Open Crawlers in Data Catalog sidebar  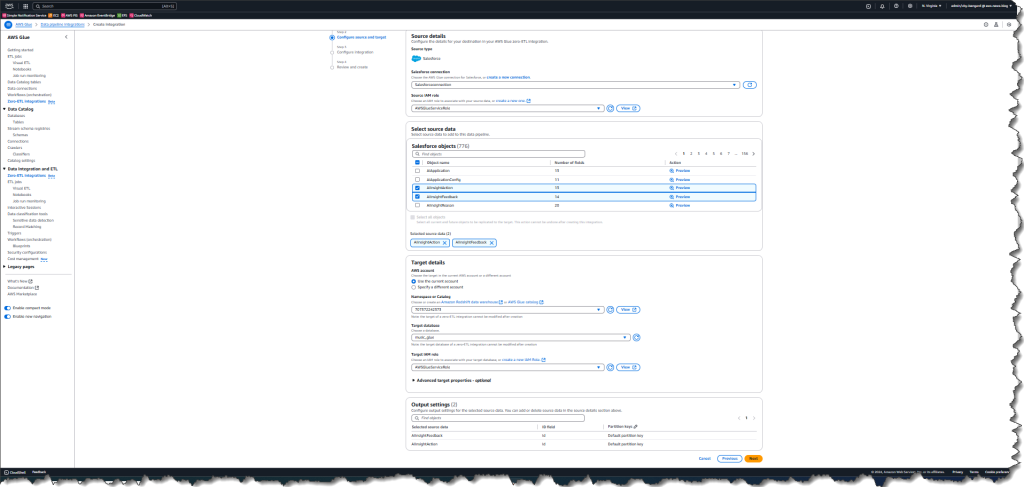(x=14, y=148)
